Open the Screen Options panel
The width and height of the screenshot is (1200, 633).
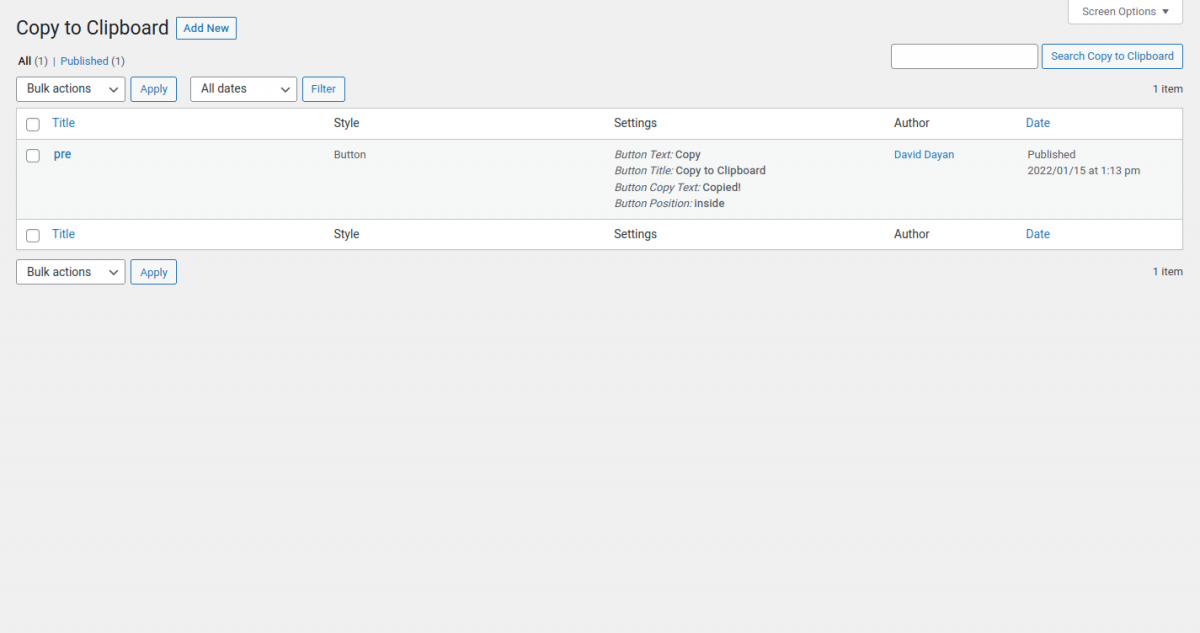(1124, 11)
